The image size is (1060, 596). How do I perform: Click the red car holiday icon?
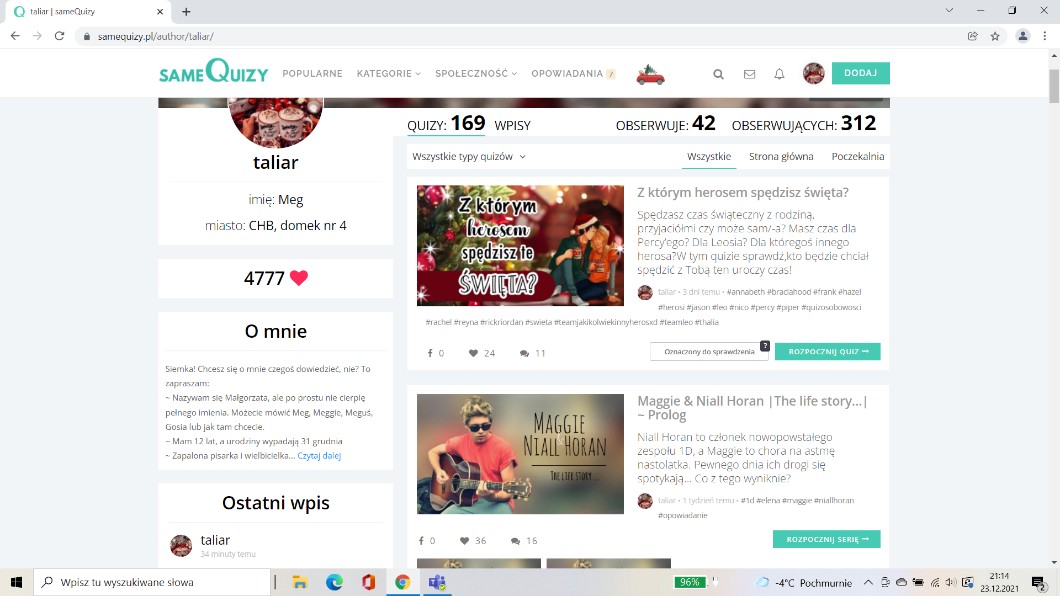[651, 74]
